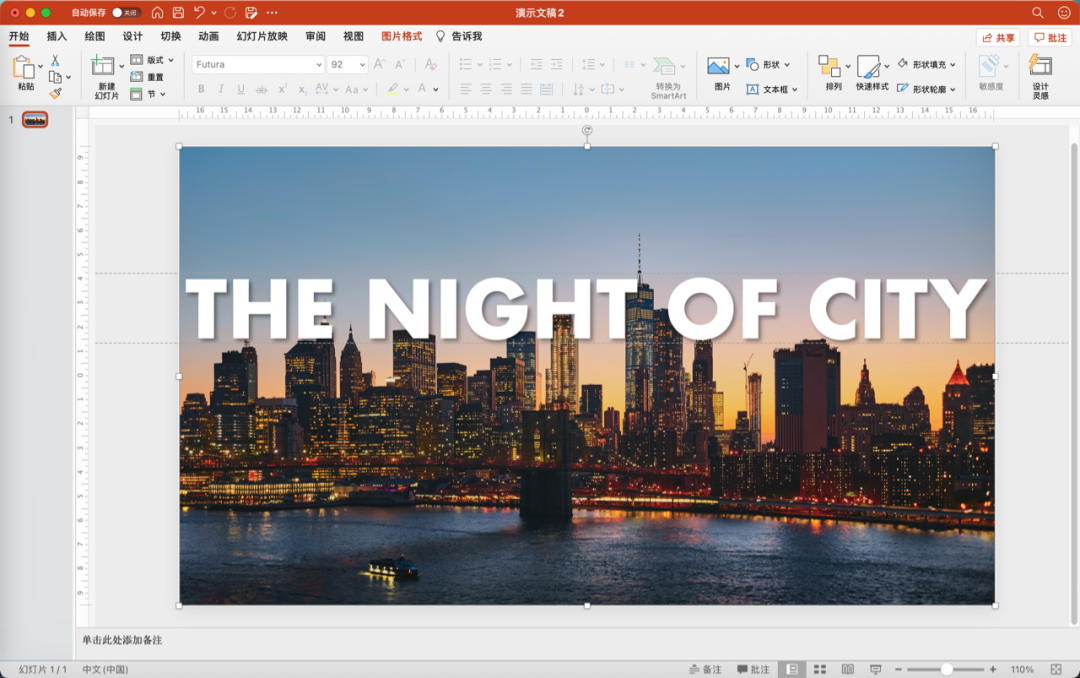Select slide 1 thumbnail
The height and width of the screenshot is (678, 1080).
pos(35,120)
